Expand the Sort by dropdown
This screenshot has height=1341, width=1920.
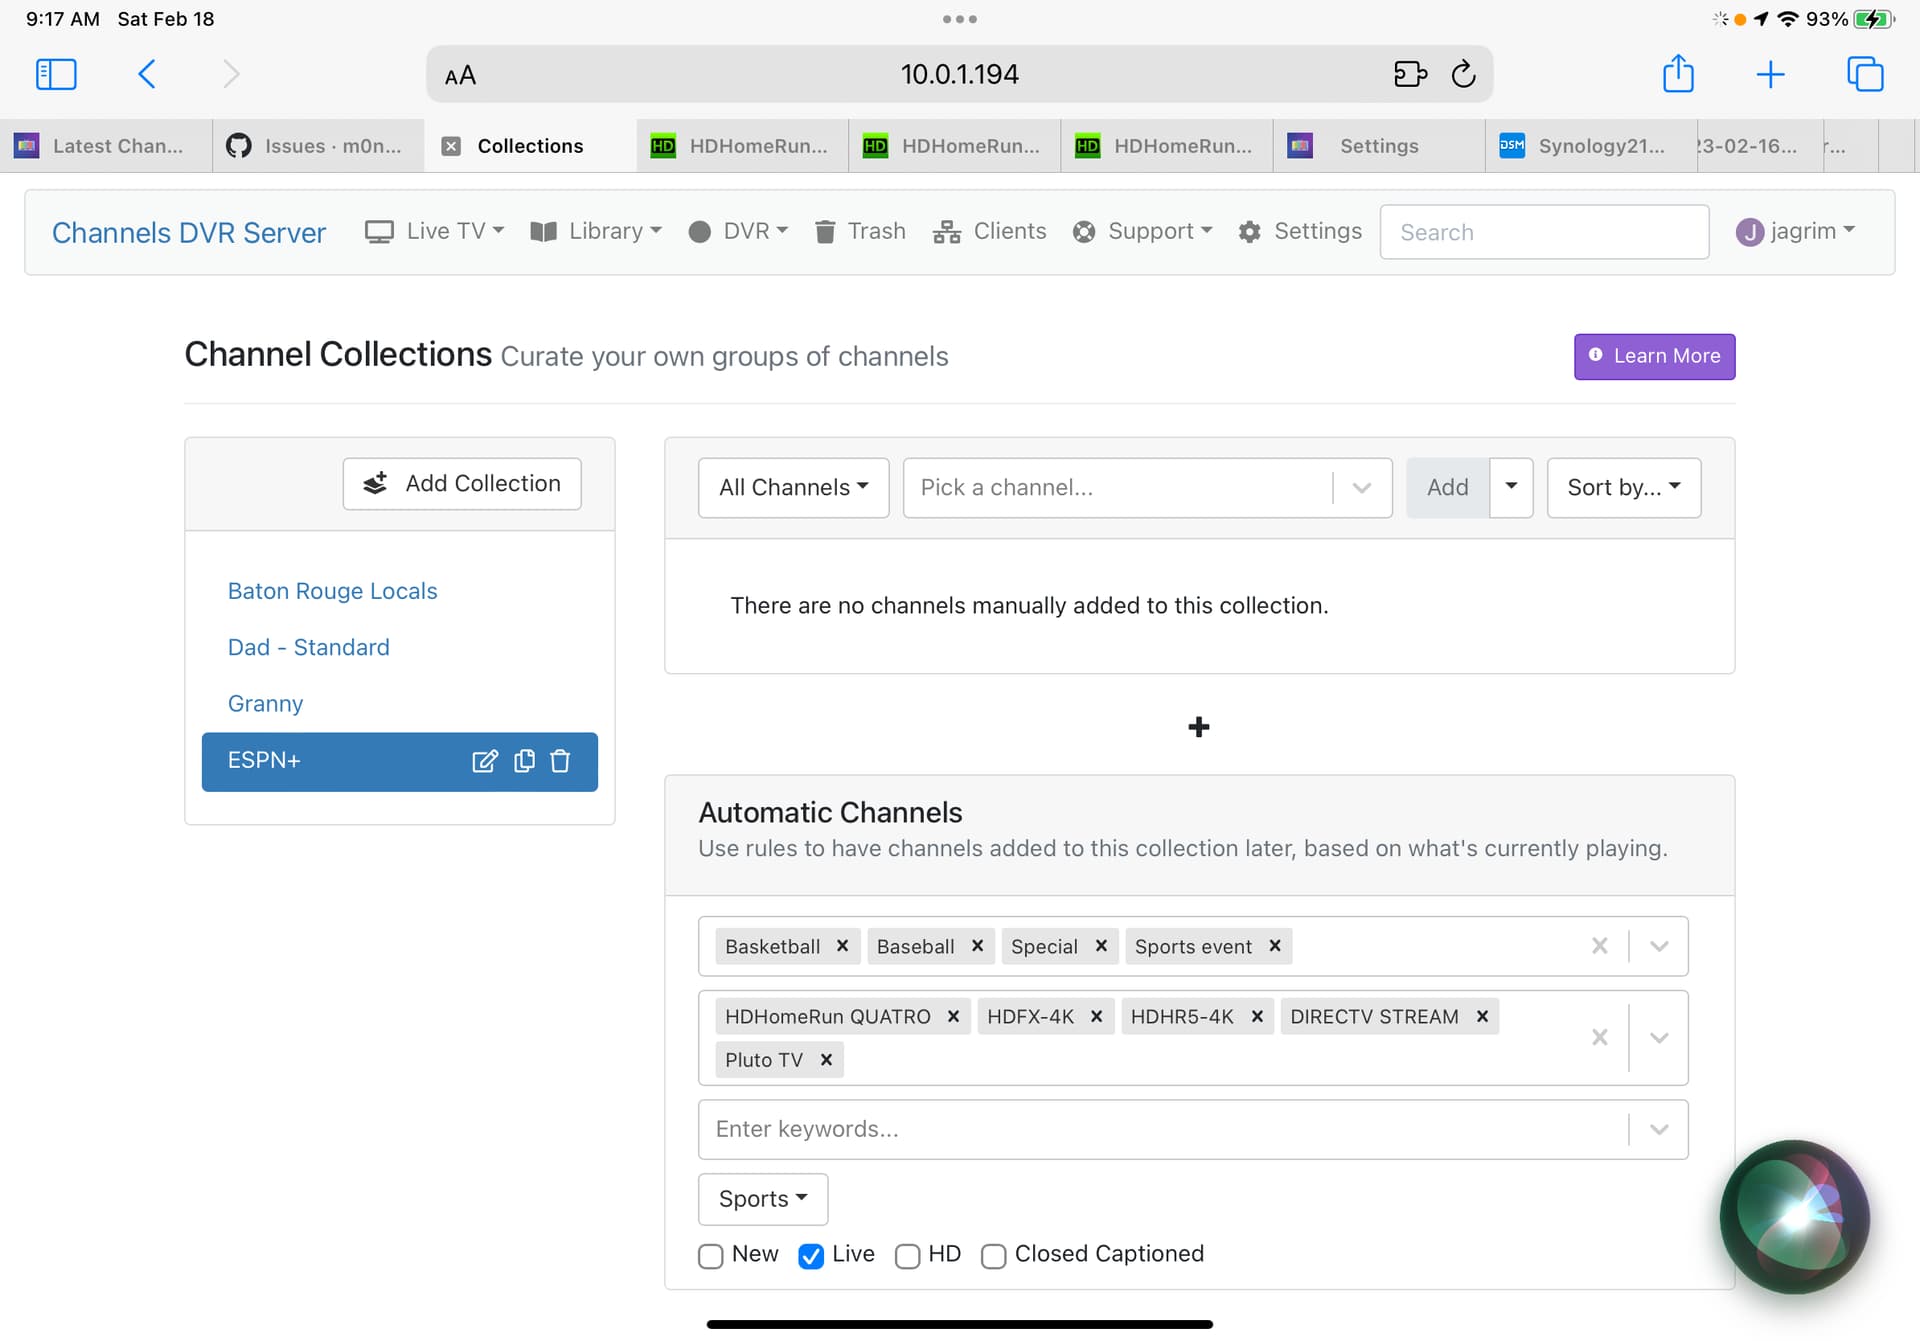(1623, 487)
